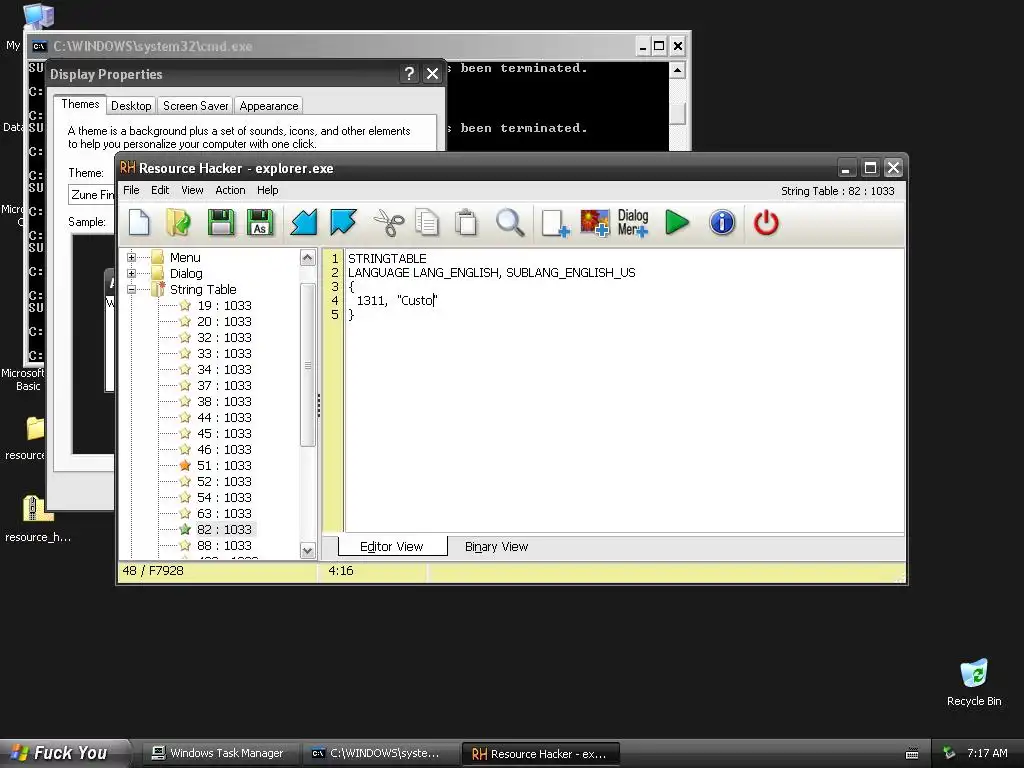Open the Appearance tab in Display Properties
Screen dimensions: 1024x768
[x=268, y=106]
